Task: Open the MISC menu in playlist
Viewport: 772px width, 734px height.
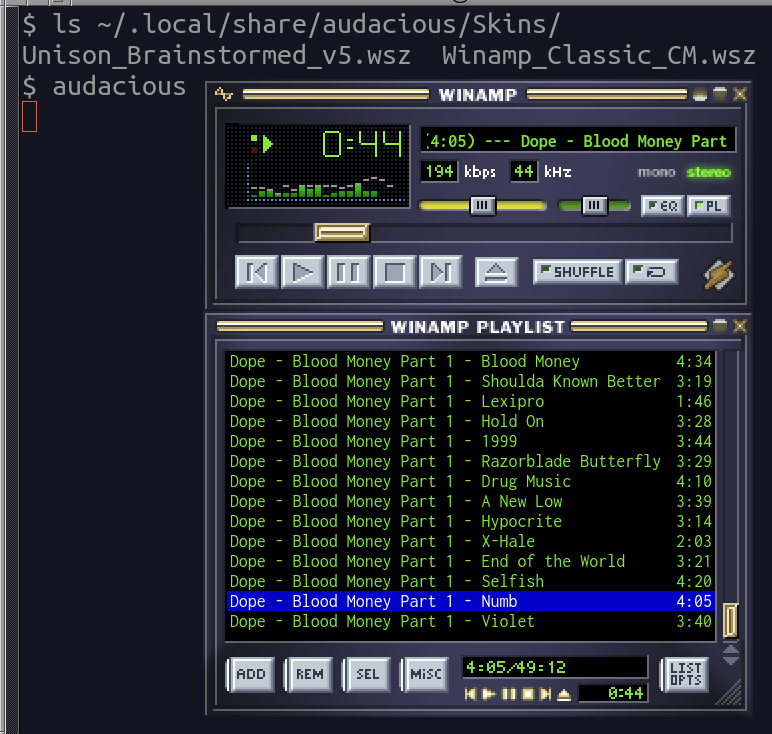Action: click(x=425, y=675)
